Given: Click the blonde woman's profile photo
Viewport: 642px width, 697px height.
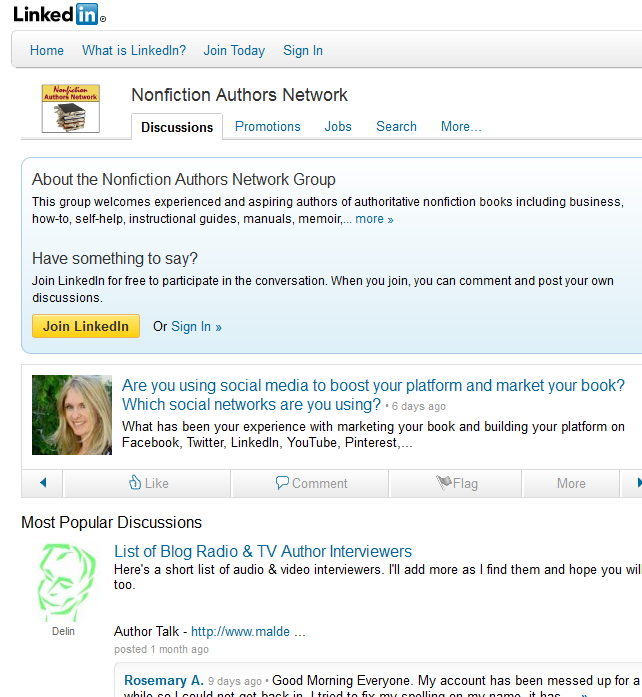Looking at the screenshot, I should pos(72,415).
